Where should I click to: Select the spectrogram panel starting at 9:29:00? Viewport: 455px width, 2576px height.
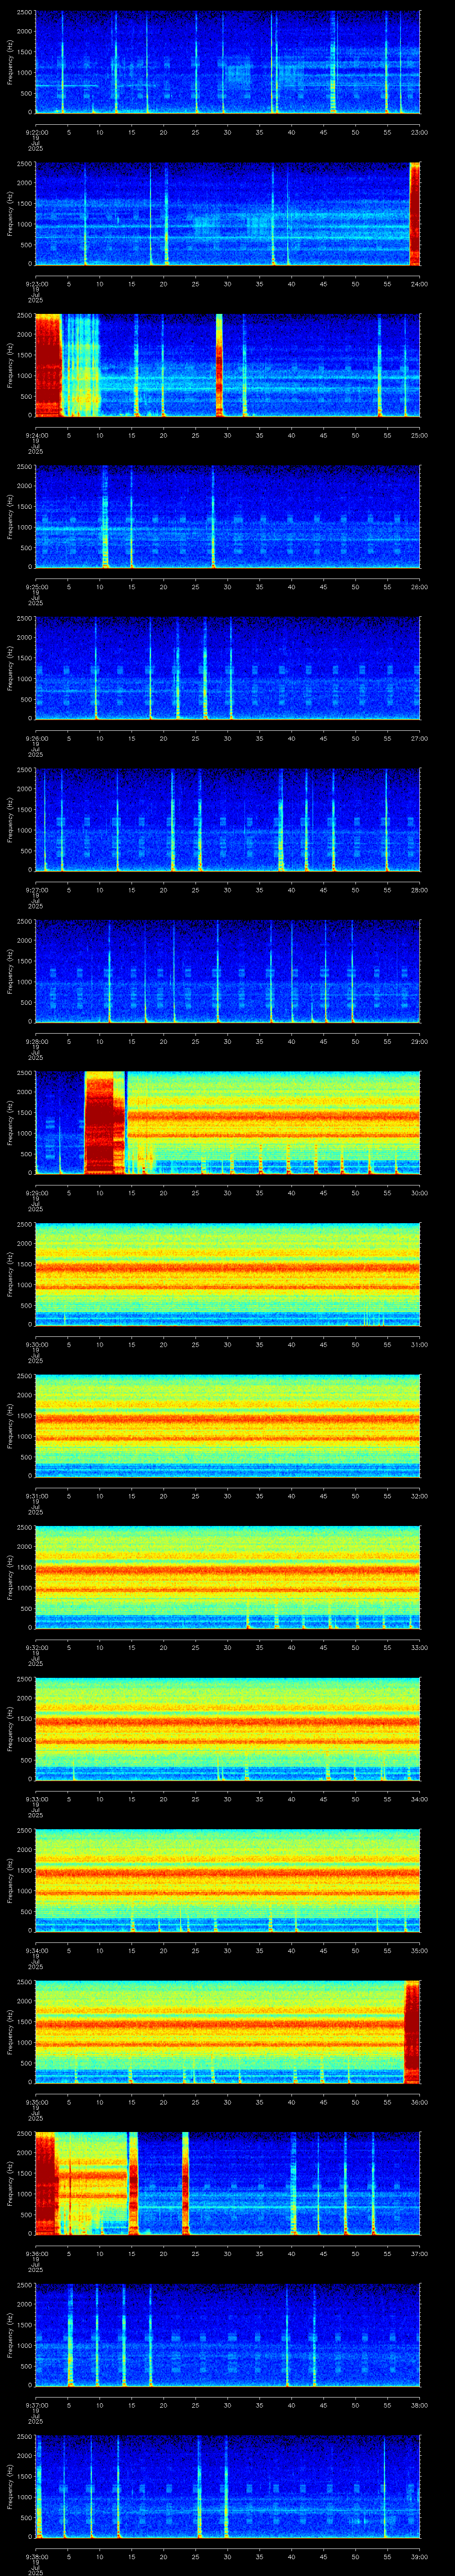tap(227, 1122)
